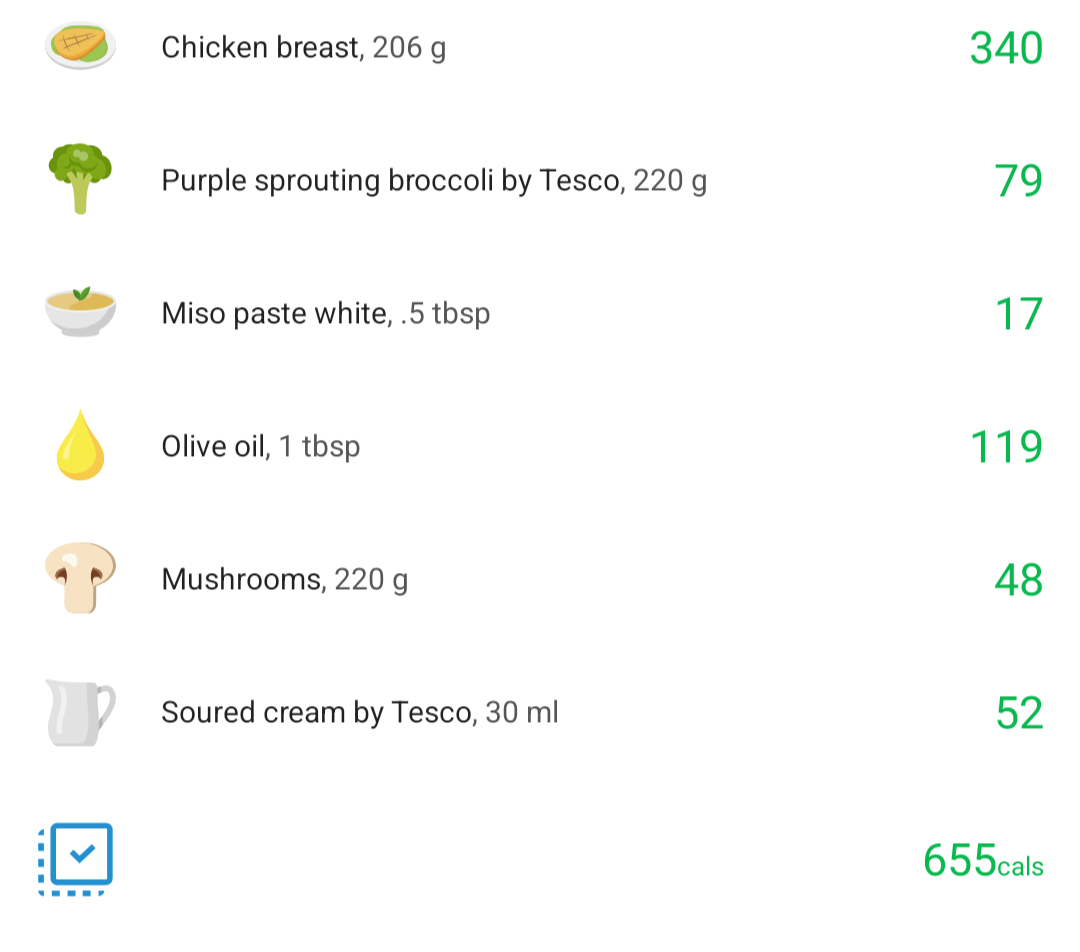Click the 340 calorie value for chicken
Screen dimensions: 1080x952
point(1006,48)
